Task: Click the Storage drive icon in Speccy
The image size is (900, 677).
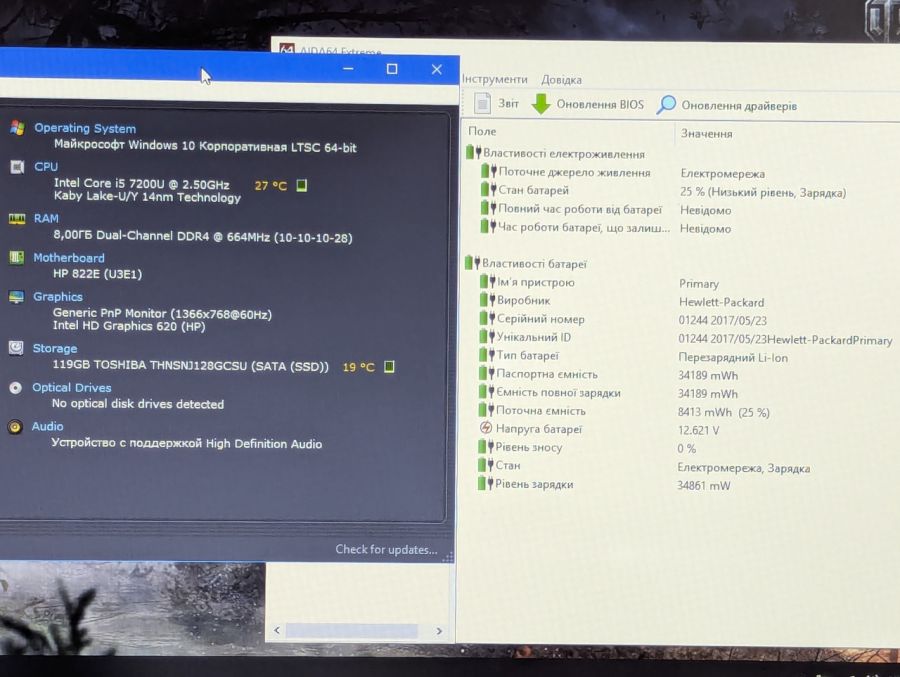Action: tap(16, 348)
